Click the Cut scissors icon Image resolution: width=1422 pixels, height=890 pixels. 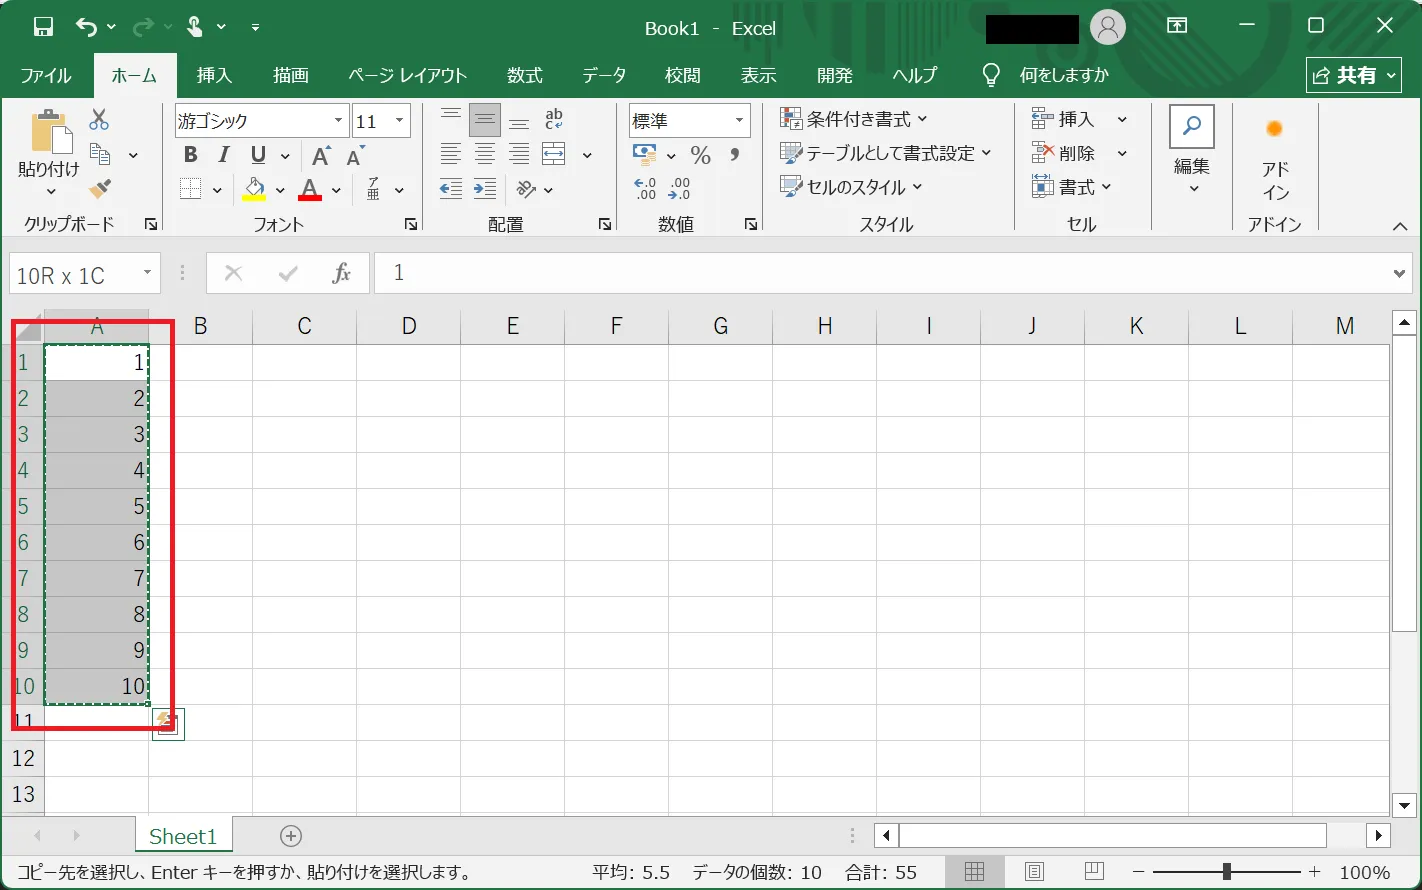[x=99, y=120]
